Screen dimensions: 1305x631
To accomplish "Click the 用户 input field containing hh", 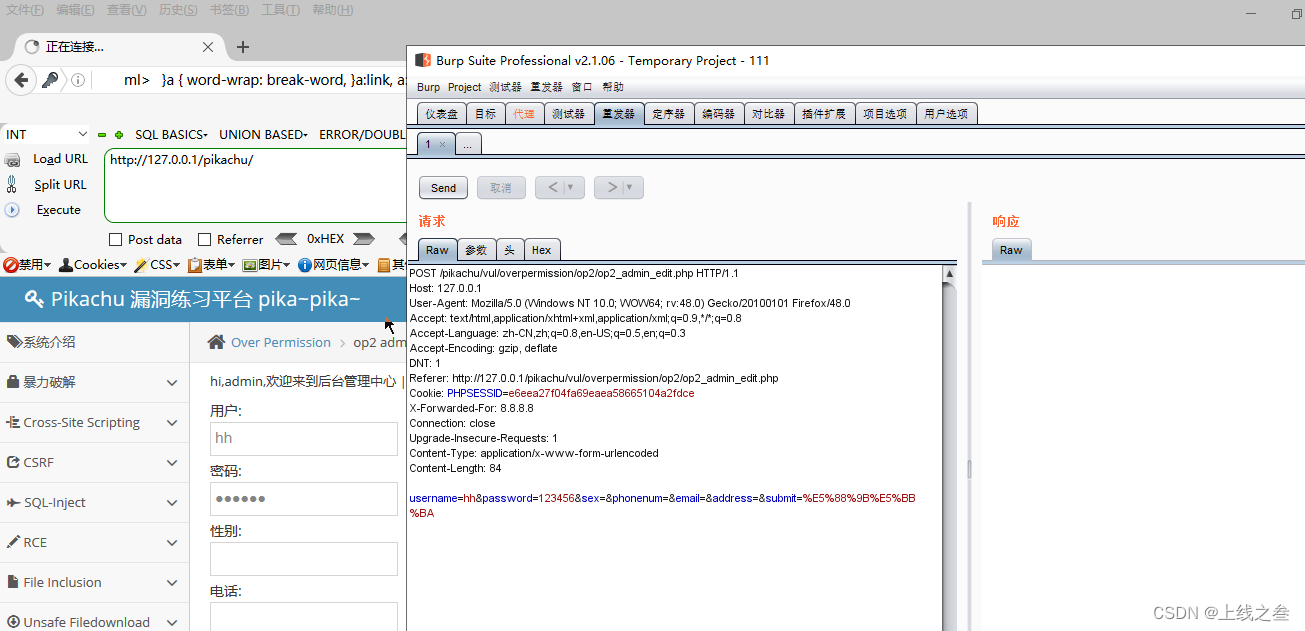I will coord(304,438).
